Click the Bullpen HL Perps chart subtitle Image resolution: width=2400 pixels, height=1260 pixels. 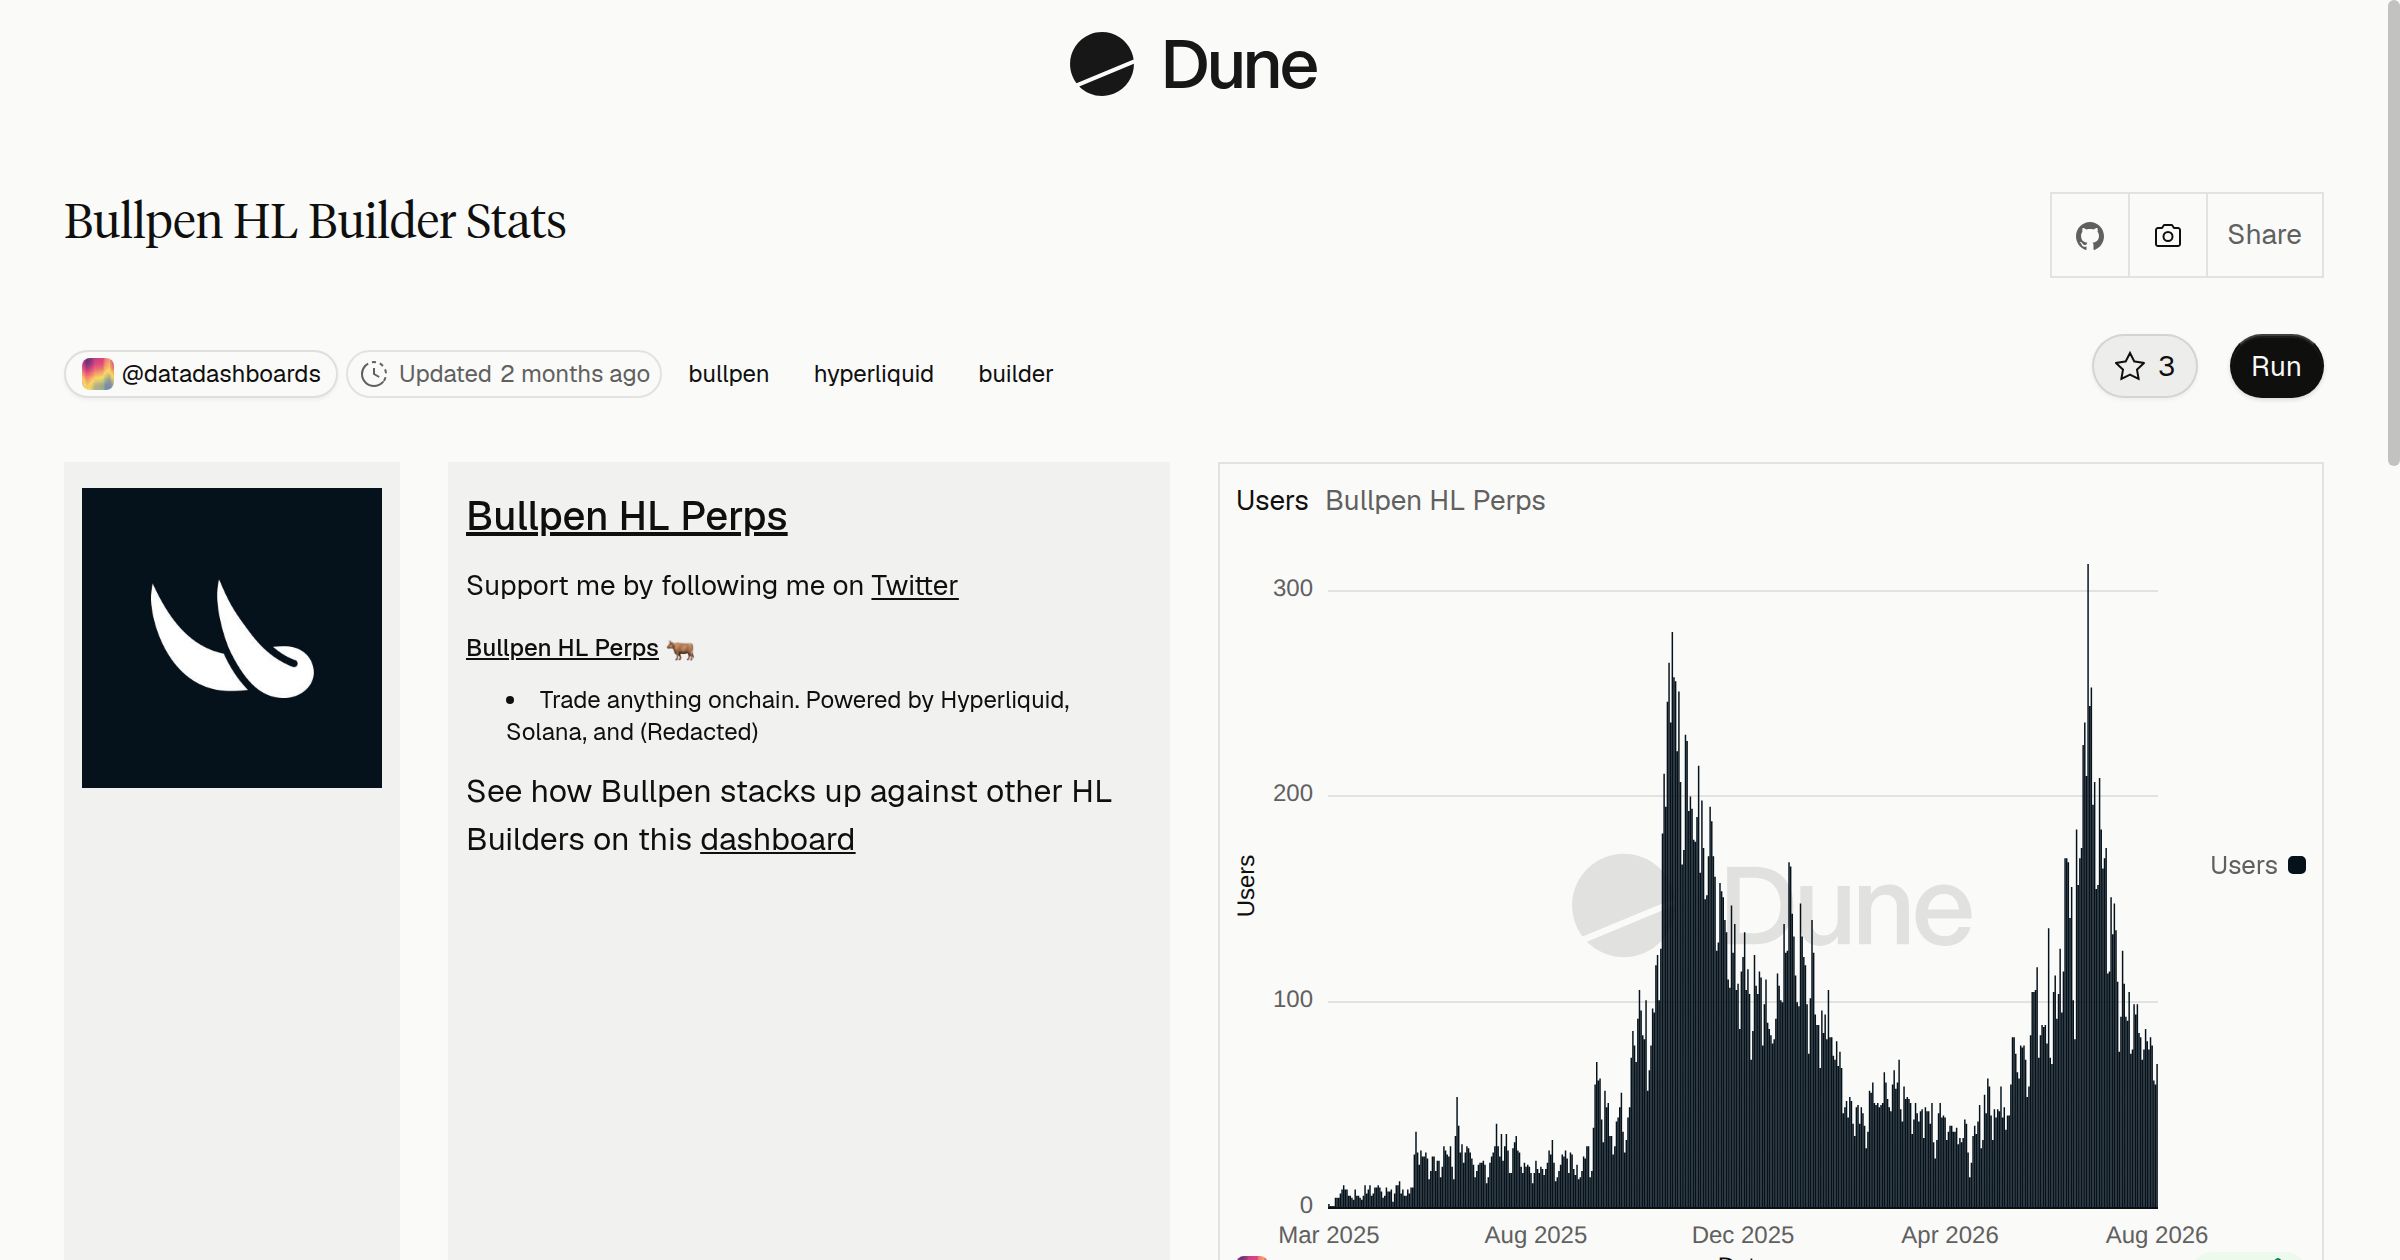pyautogui.click(x=1435, y=501)
